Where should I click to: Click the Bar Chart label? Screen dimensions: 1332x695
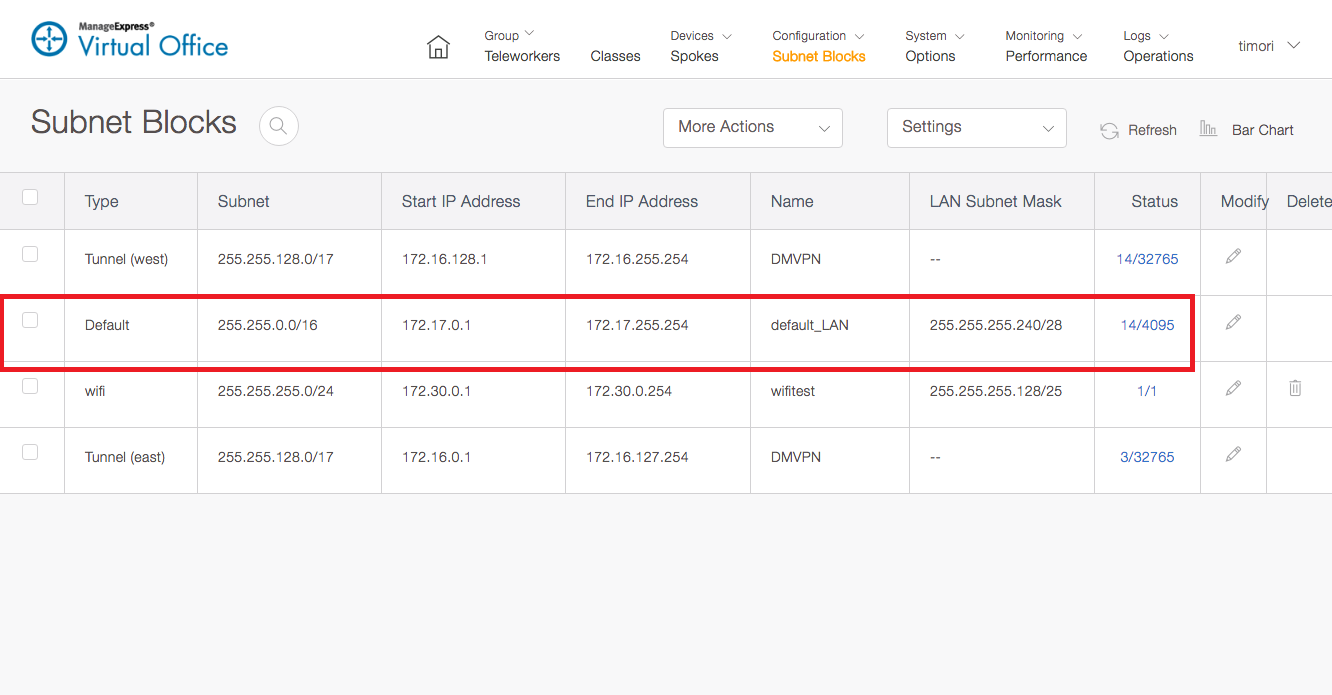pos(1263,130)
